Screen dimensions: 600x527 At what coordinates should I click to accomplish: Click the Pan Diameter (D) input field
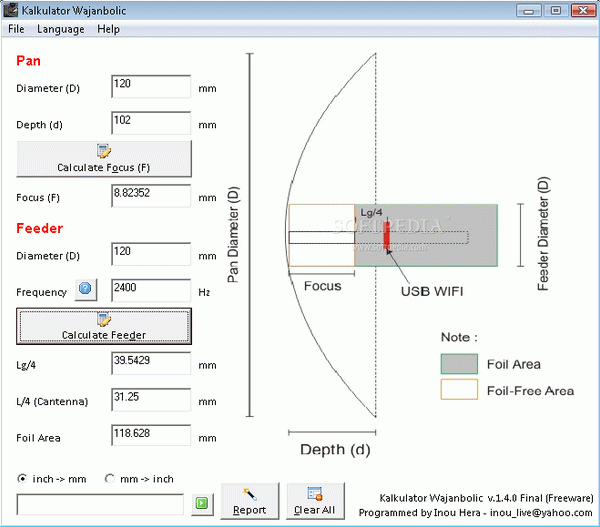click(150, 87)
